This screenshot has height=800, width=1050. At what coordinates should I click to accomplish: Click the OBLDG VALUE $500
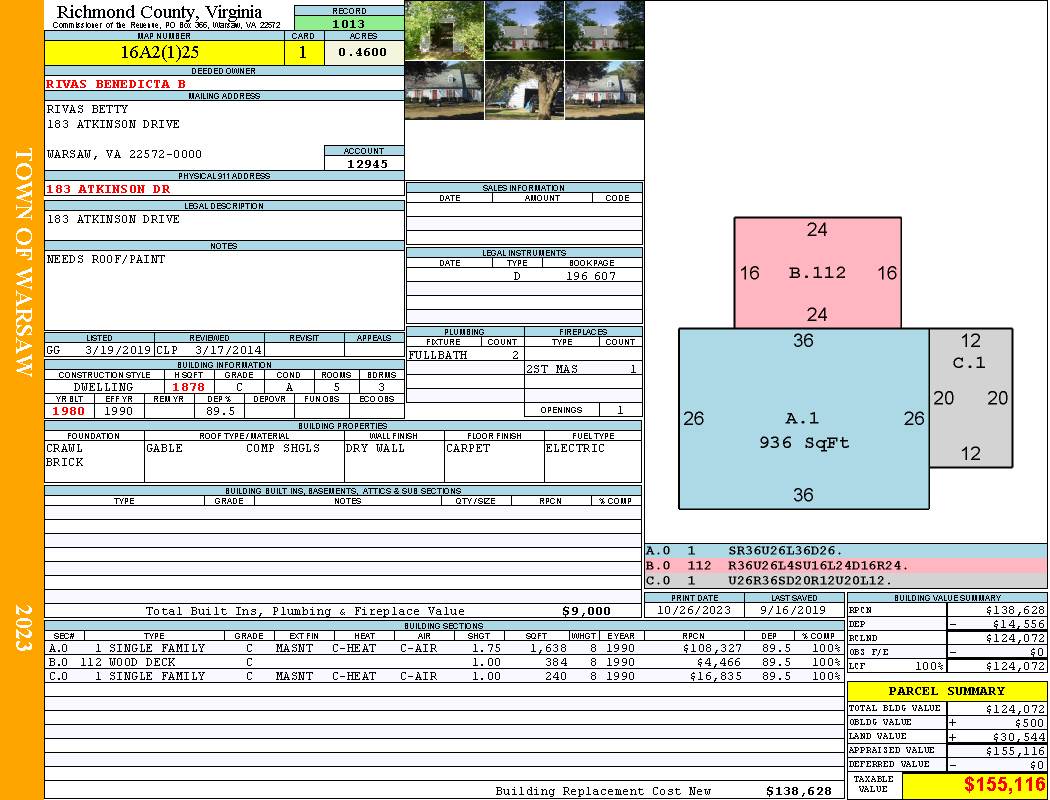tap(1029, 723)
